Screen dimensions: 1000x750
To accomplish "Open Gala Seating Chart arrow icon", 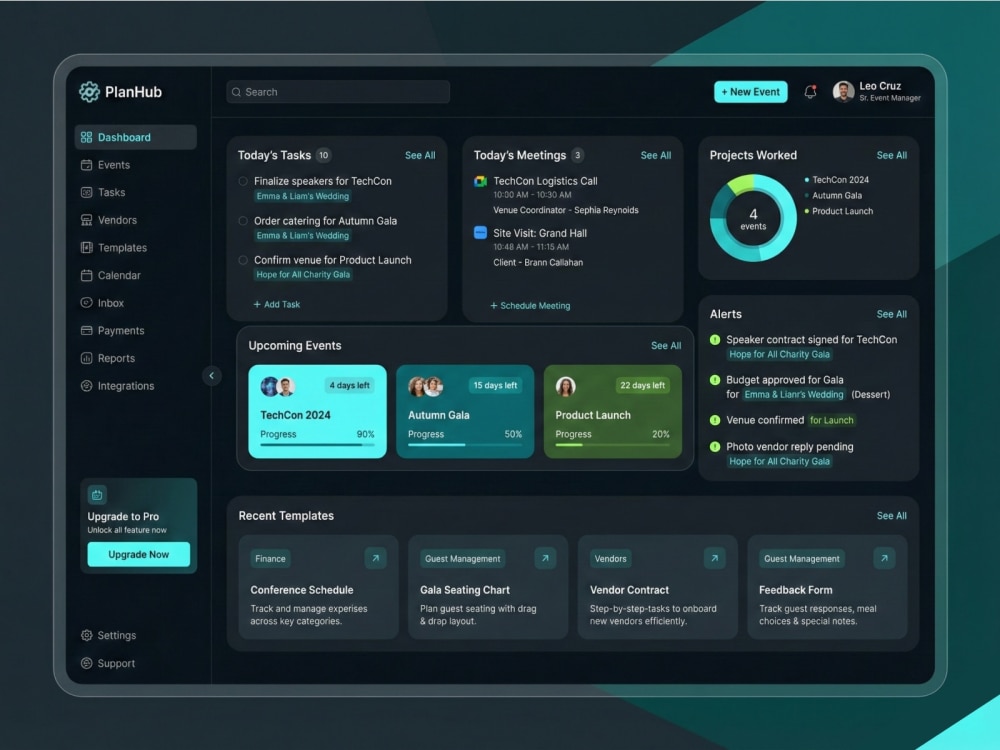I will tap(545, 558).
